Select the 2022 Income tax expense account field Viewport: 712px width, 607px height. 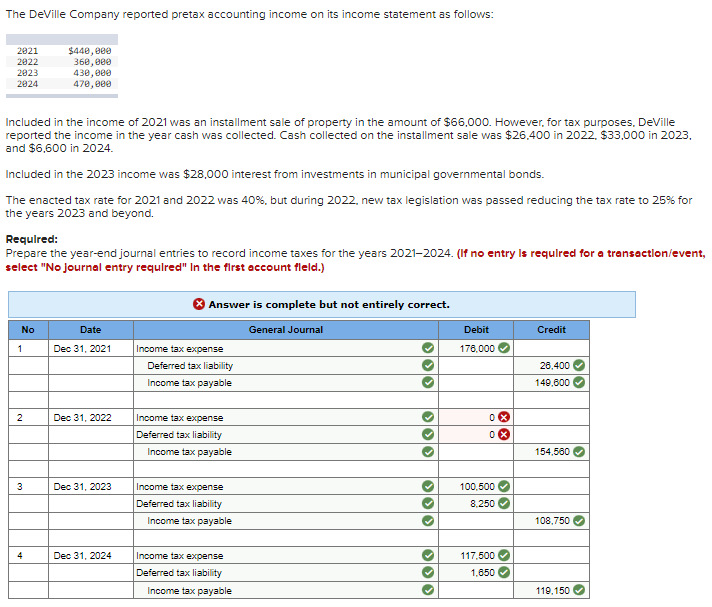(x=286, y=417)
